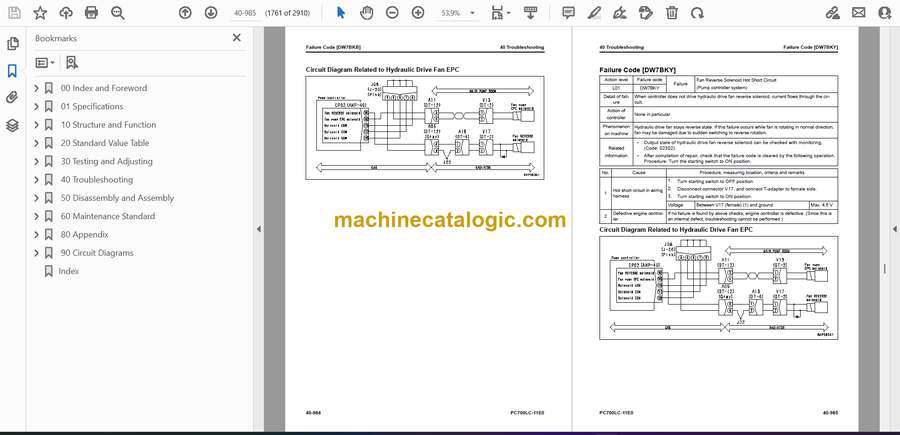The width and height of the screenshot is (900, 435).
Task: Open the Index bookmark entry
Action: [x=68, y=271]
